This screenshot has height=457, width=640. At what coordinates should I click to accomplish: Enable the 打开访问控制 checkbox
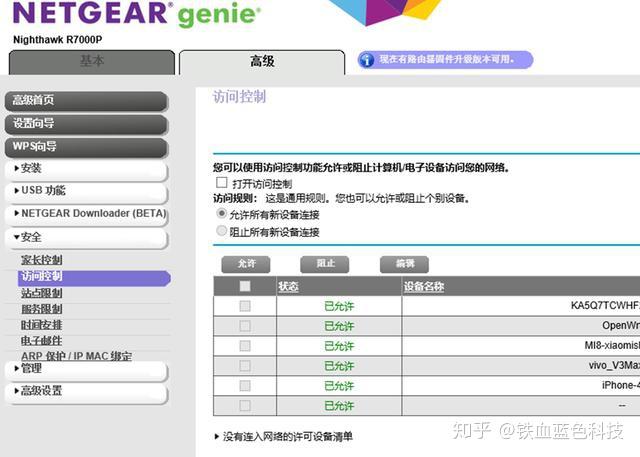[x=222, y=182]
